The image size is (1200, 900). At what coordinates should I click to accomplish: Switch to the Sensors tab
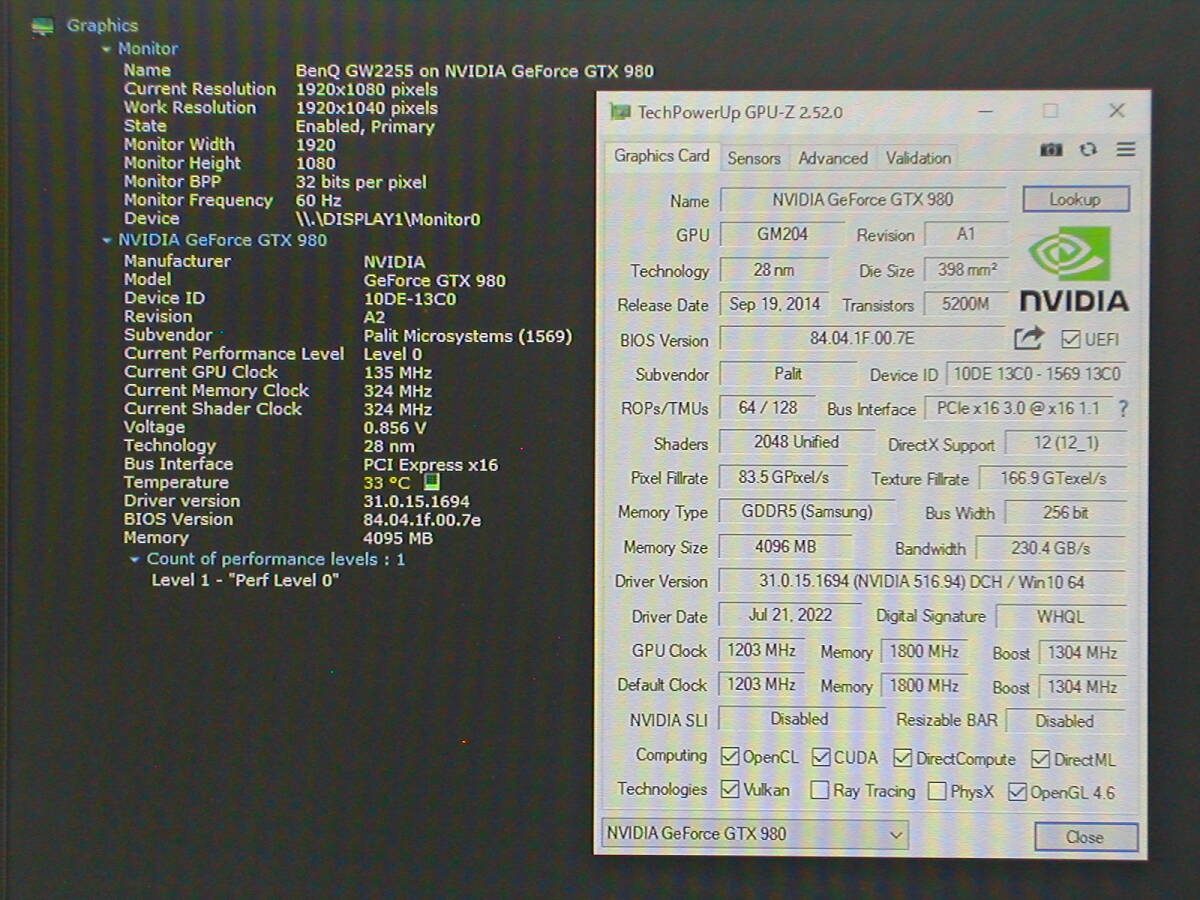(x=754, y=158)
